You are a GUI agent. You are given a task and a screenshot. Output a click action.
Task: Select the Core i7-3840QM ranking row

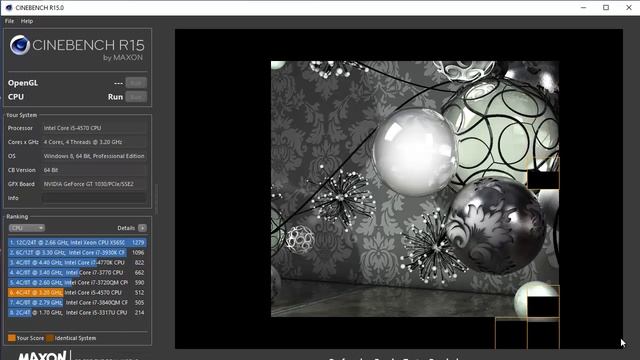[77, 302]
